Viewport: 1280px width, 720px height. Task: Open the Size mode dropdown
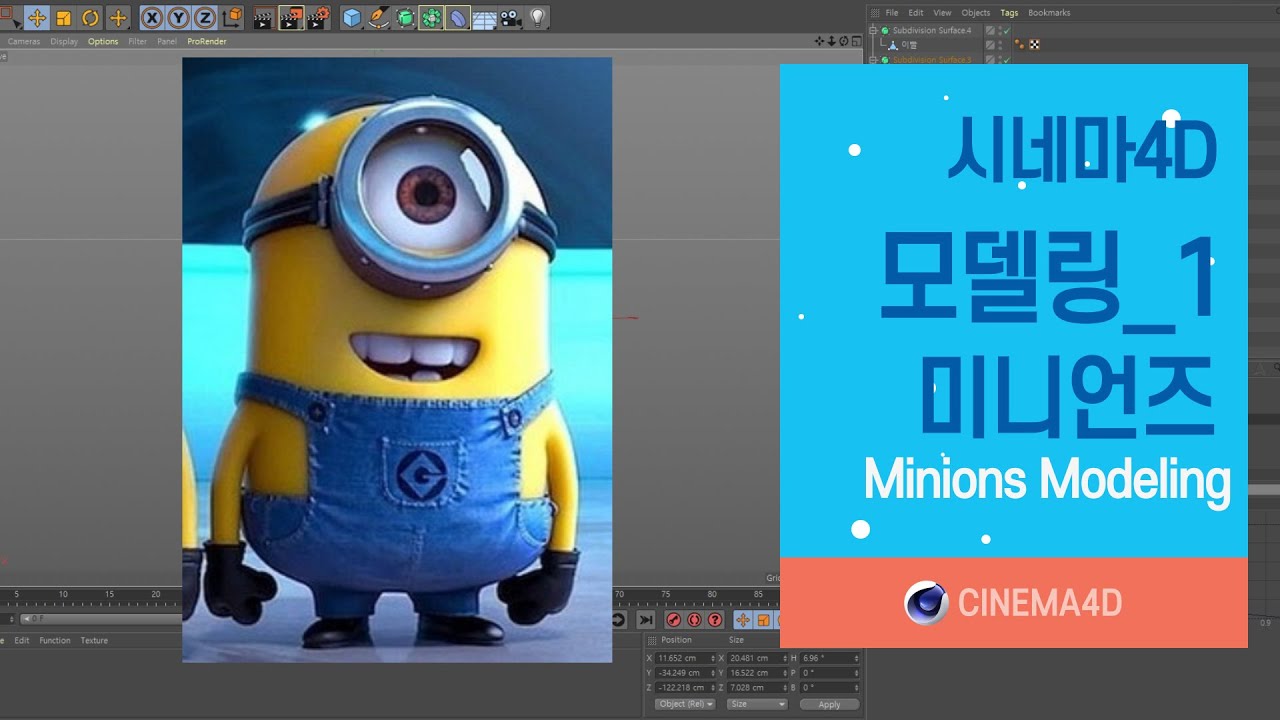[x=757, y=704]
